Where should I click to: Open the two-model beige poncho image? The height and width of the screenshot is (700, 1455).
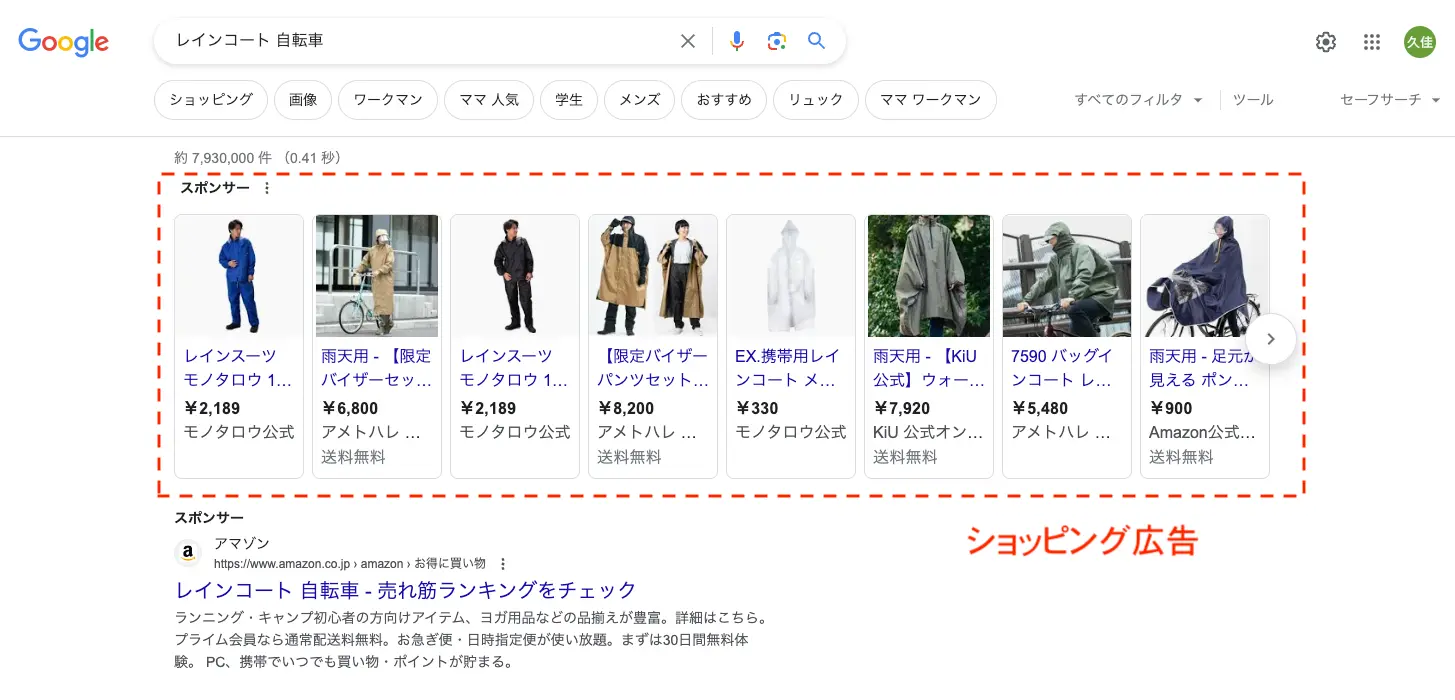coord(653,276)
